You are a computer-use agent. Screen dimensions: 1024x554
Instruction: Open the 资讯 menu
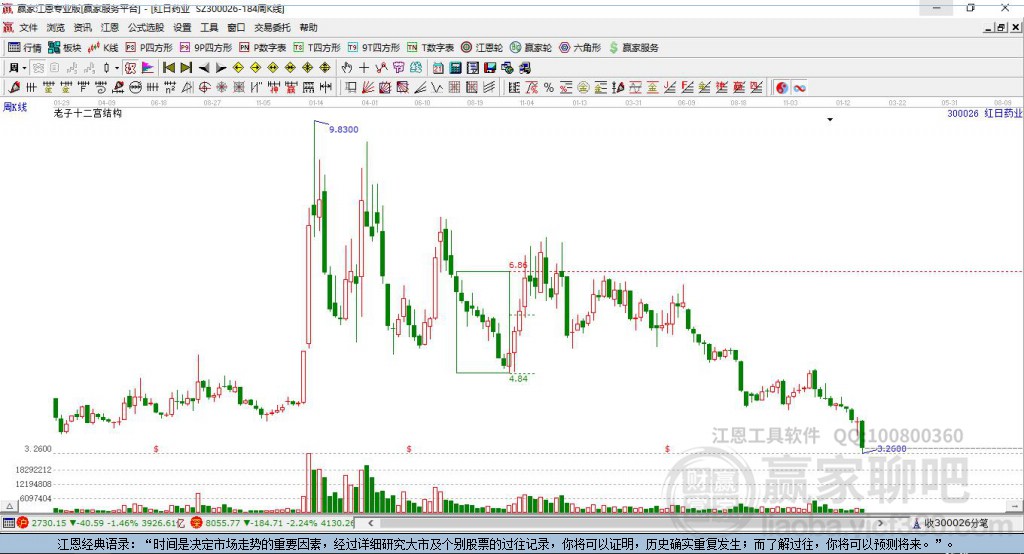point(82,27)
